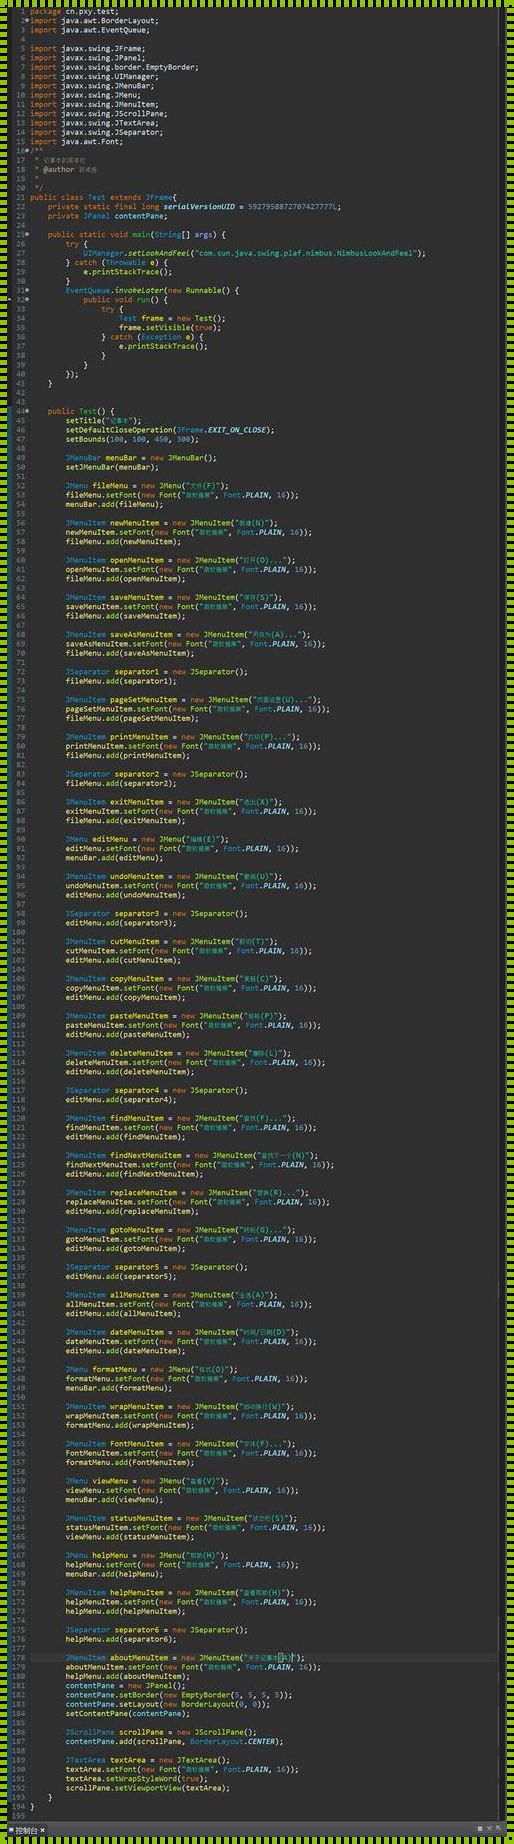This screenshot has height=1844, width=514.
Task: Click the JMenu viewMenu declaration line
Action: (x=147, y=1481)
